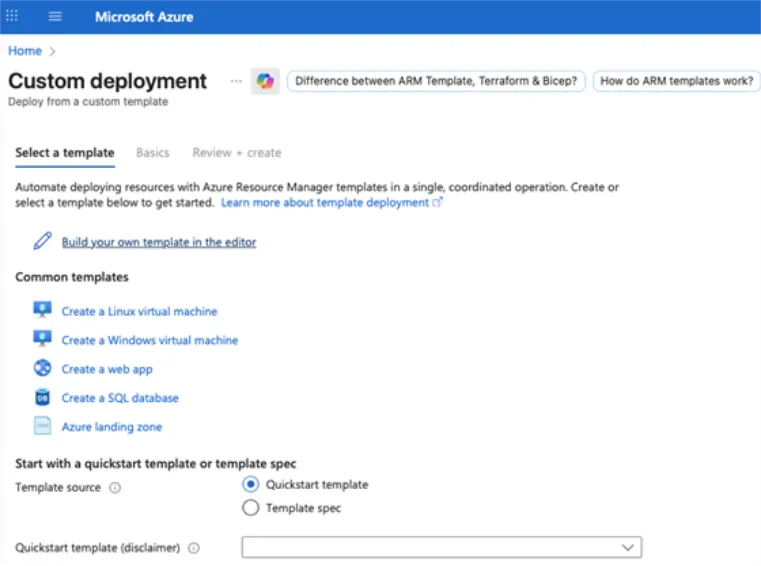Click the Microsoft Azure header title
This screenshot has width=761, height=566.
click(144, 17)
